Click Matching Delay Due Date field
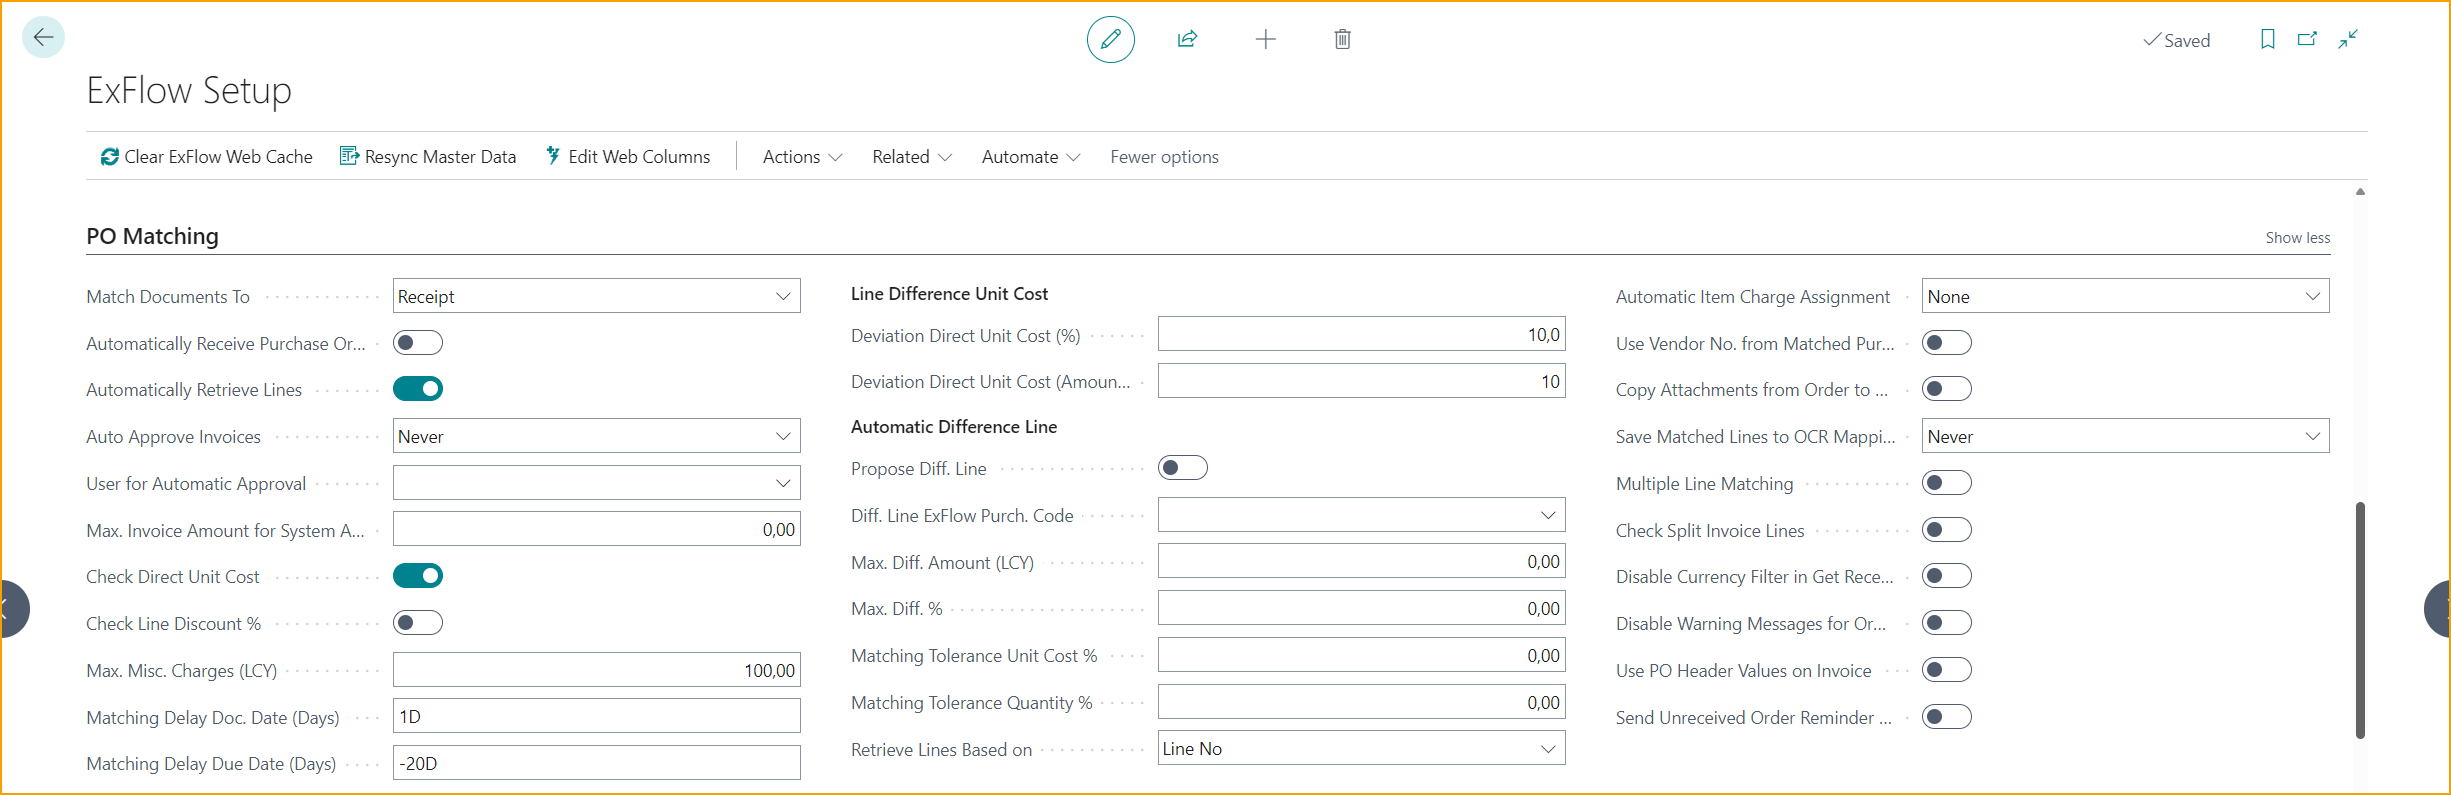2451x795 pixels. coord(597,763)
